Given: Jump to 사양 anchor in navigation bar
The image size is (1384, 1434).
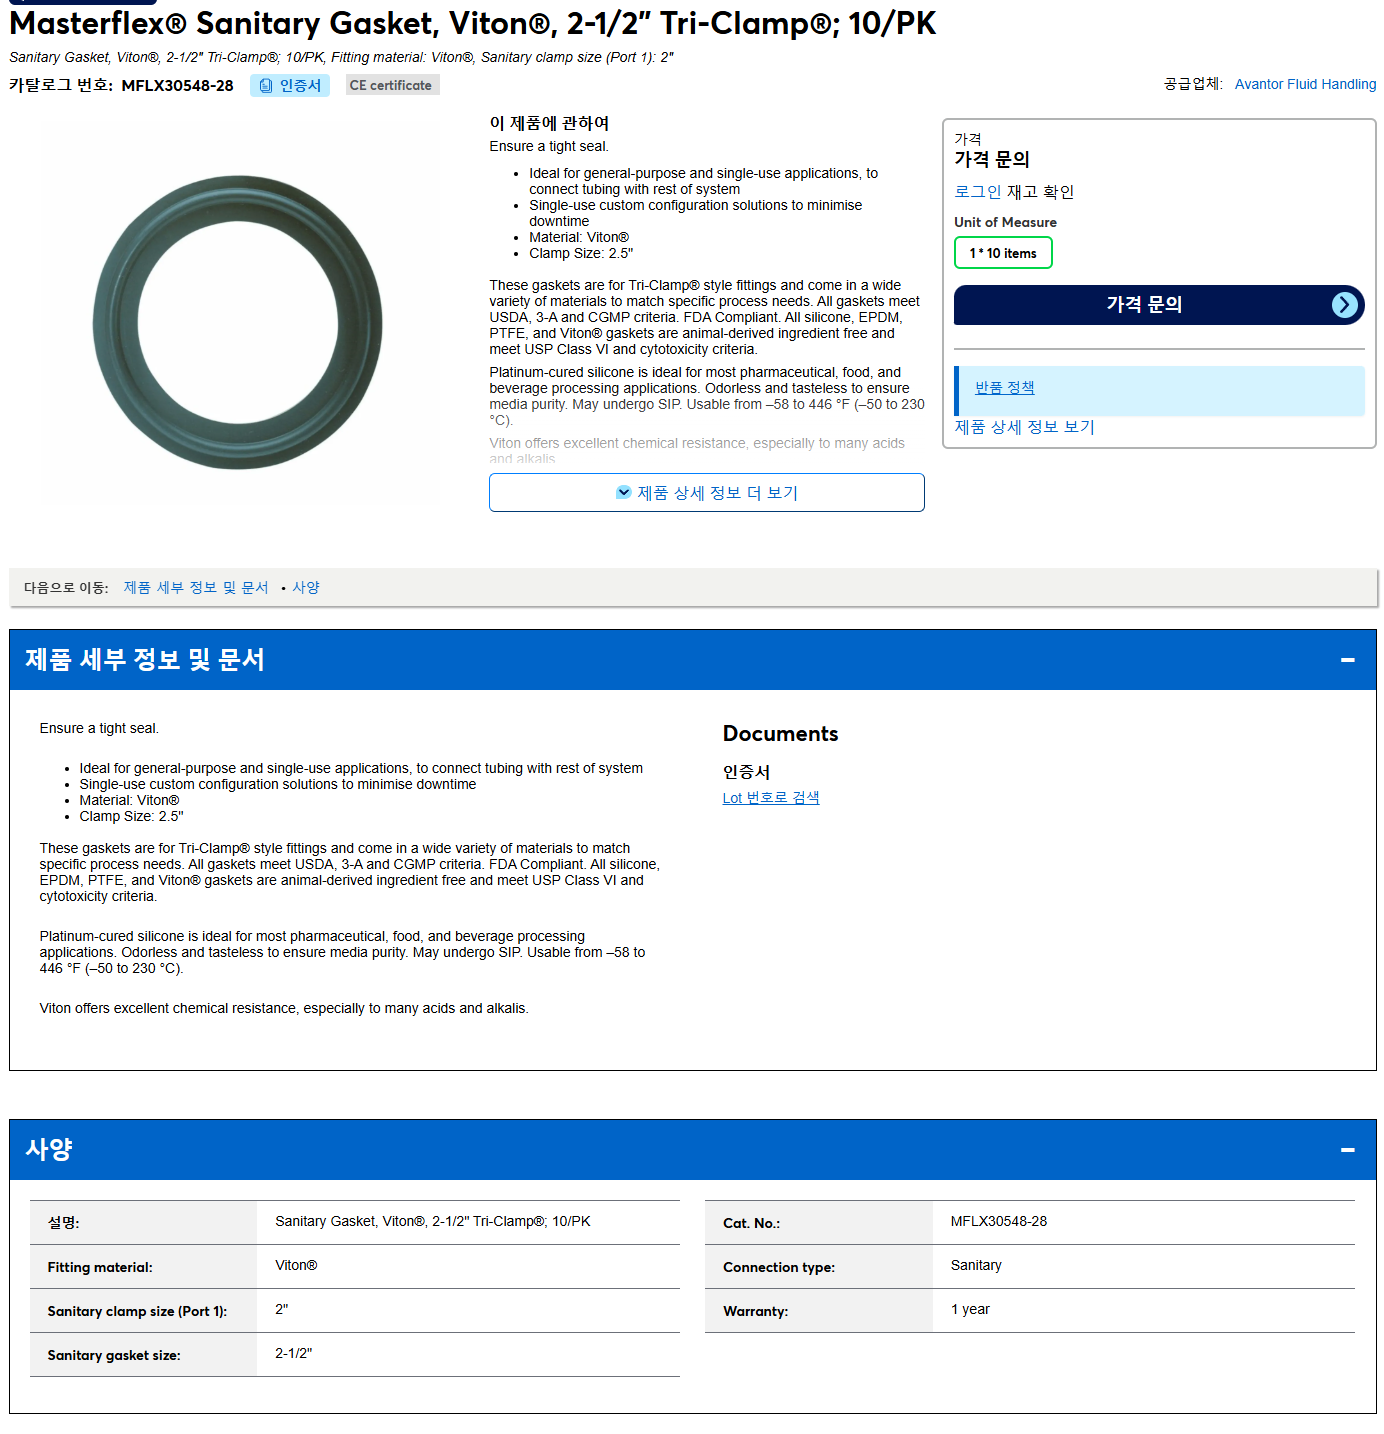Looking at the screenshot, I should [306, 588].
